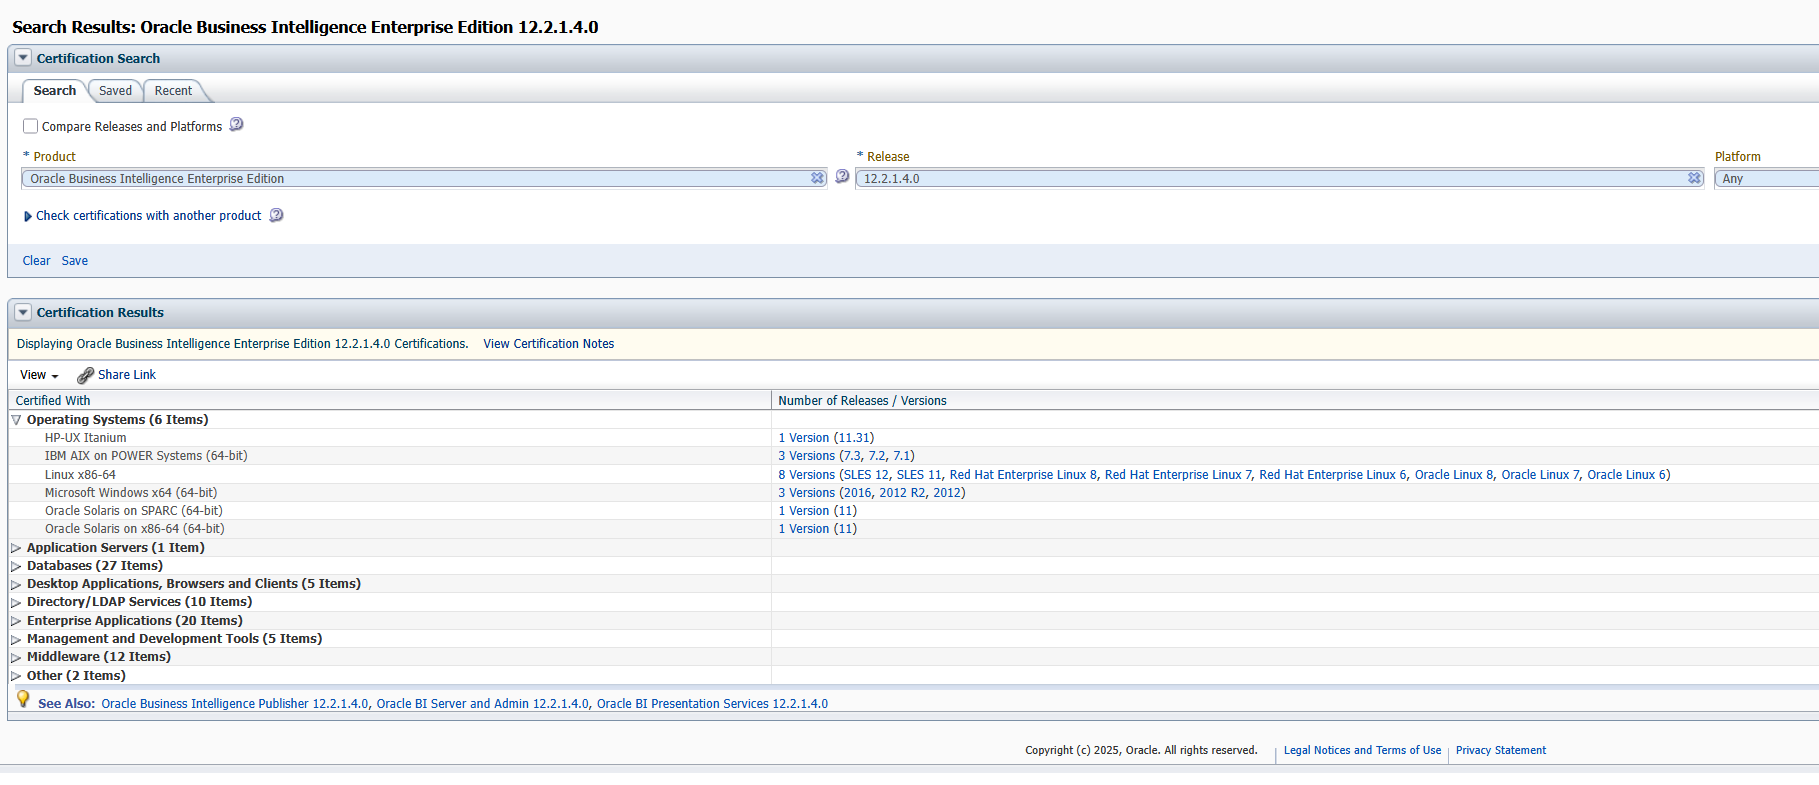Open Oracle BI Server and Admin 12.2.1.4.0 link
The width and height of the screenshot is (1819, 785).
click(x=483, y=704)
